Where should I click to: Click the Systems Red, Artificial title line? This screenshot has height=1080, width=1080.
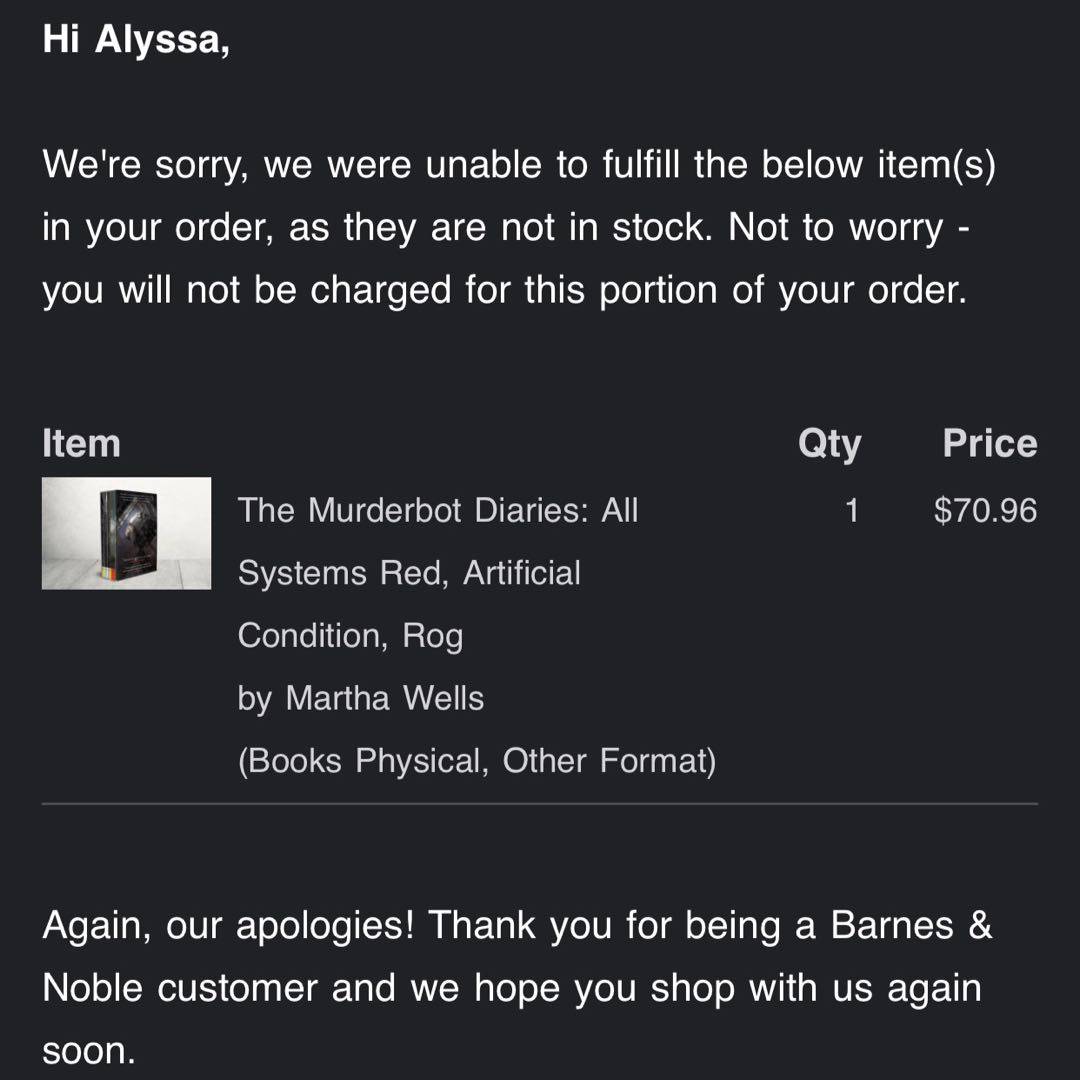tap(409, 573)
